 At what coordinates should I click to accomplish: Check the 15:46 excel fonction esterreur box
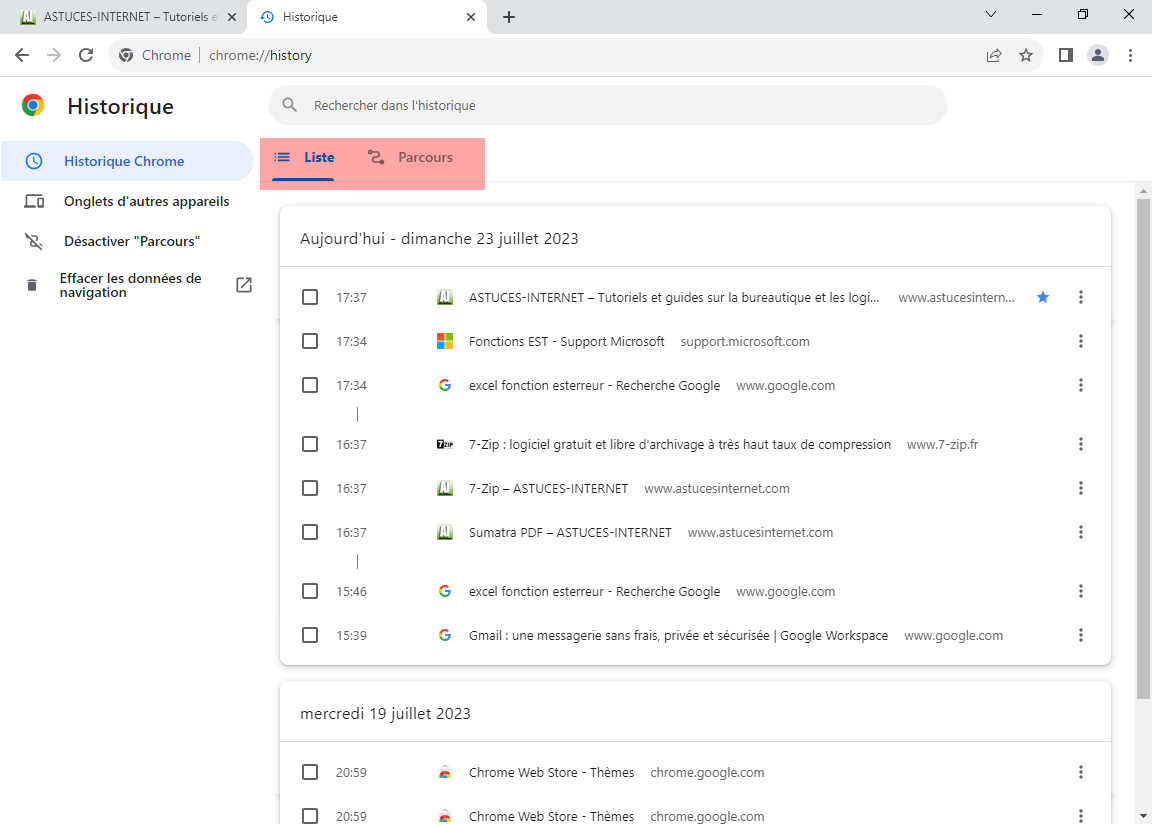[310, 591]
